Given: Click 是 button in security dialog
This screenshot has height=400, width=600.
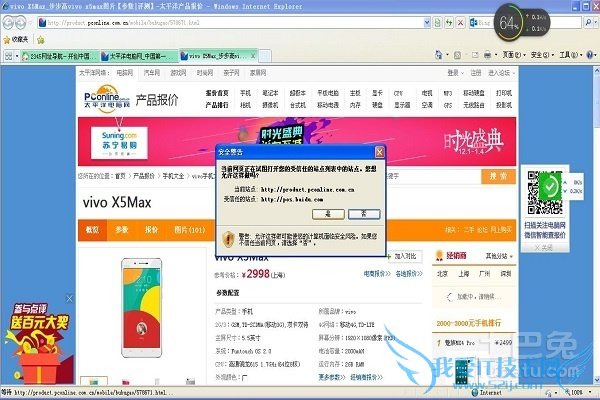Looking at the screenshot, I should (x=328, y=214).
